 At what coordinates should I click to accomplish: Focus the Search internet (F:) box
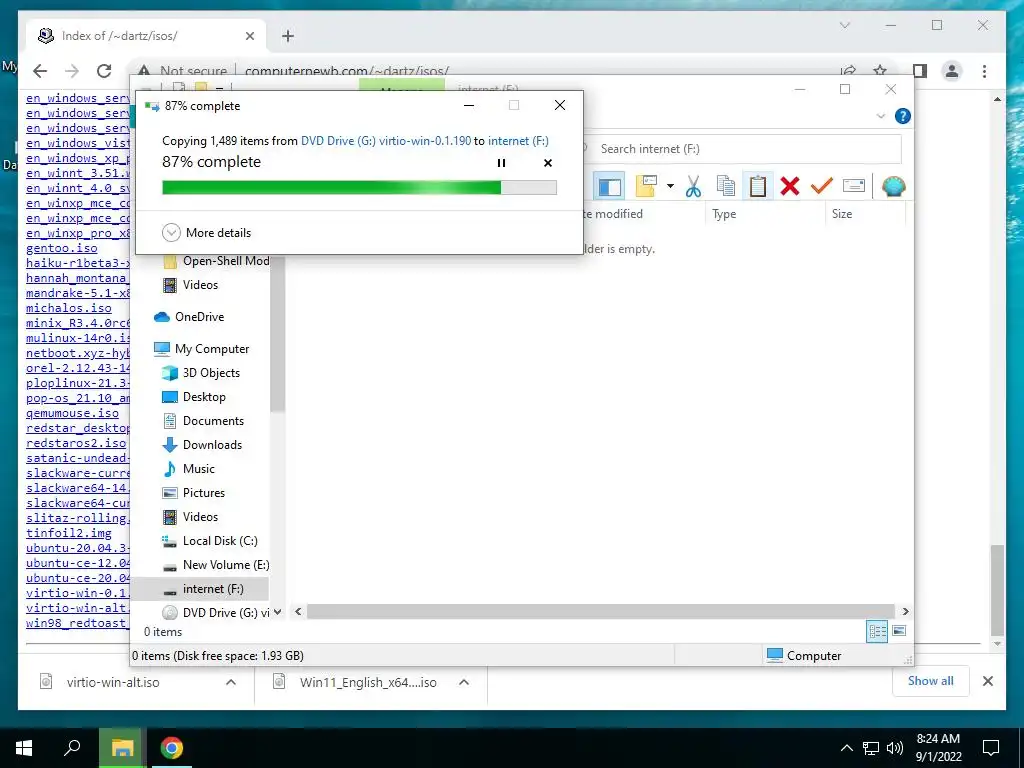(744, 149)
